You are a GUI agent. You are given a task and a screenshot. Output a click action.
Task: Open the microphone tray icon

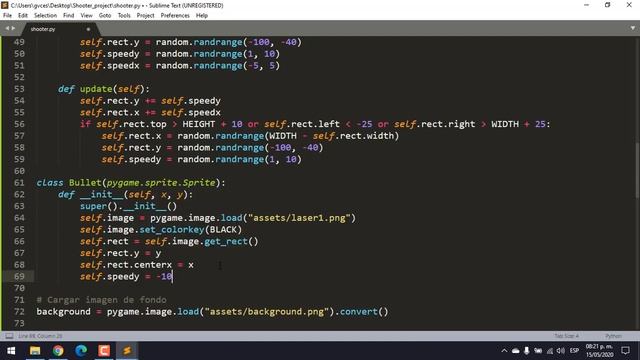(x=527, y=351)
